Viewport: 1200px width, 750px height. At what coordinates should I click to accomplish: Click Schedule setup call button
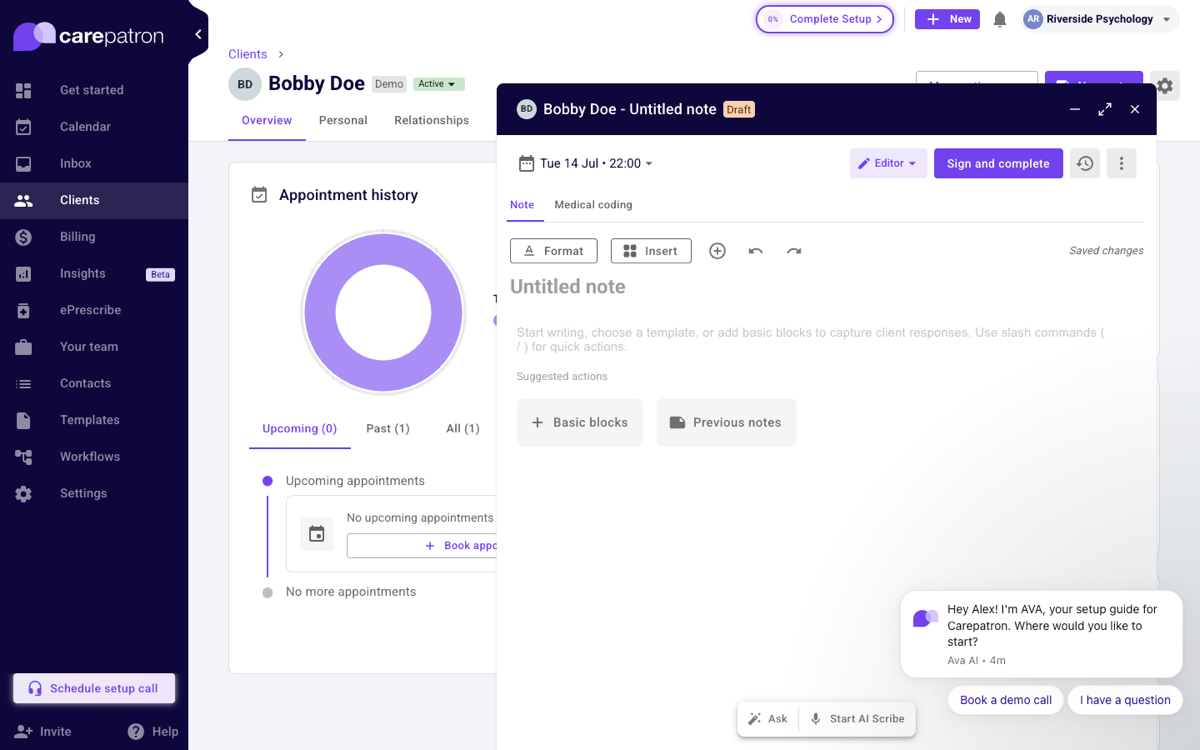(94, 688)
